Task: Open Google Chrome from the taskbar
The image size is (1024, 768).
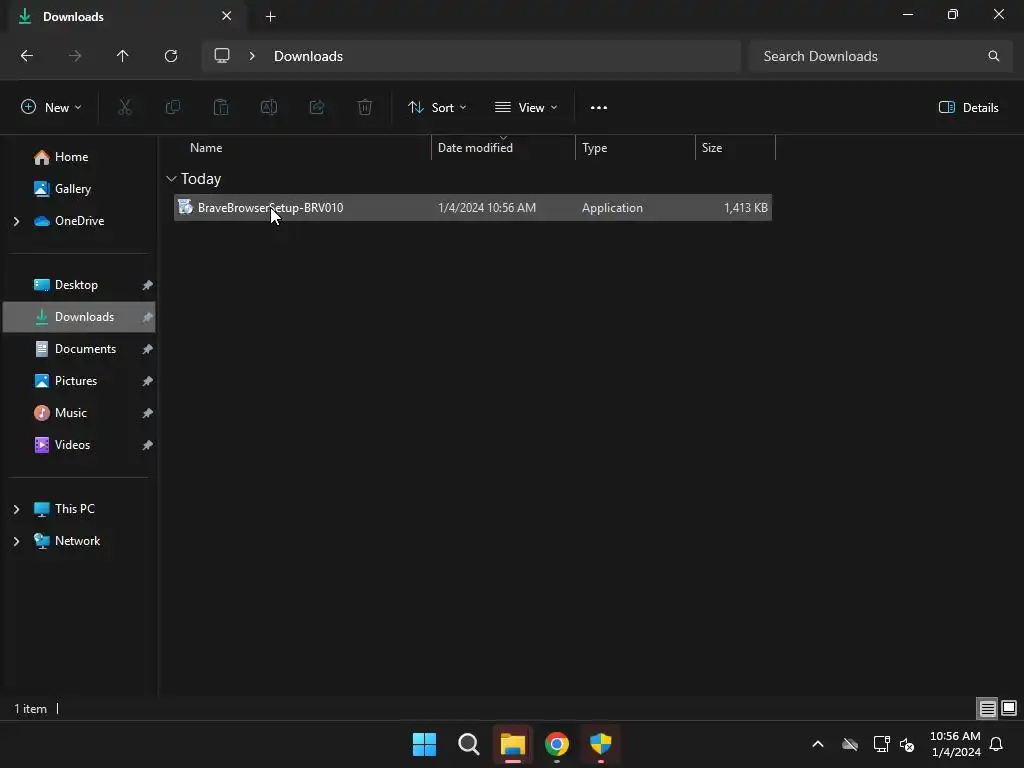Action: (556, 744)
